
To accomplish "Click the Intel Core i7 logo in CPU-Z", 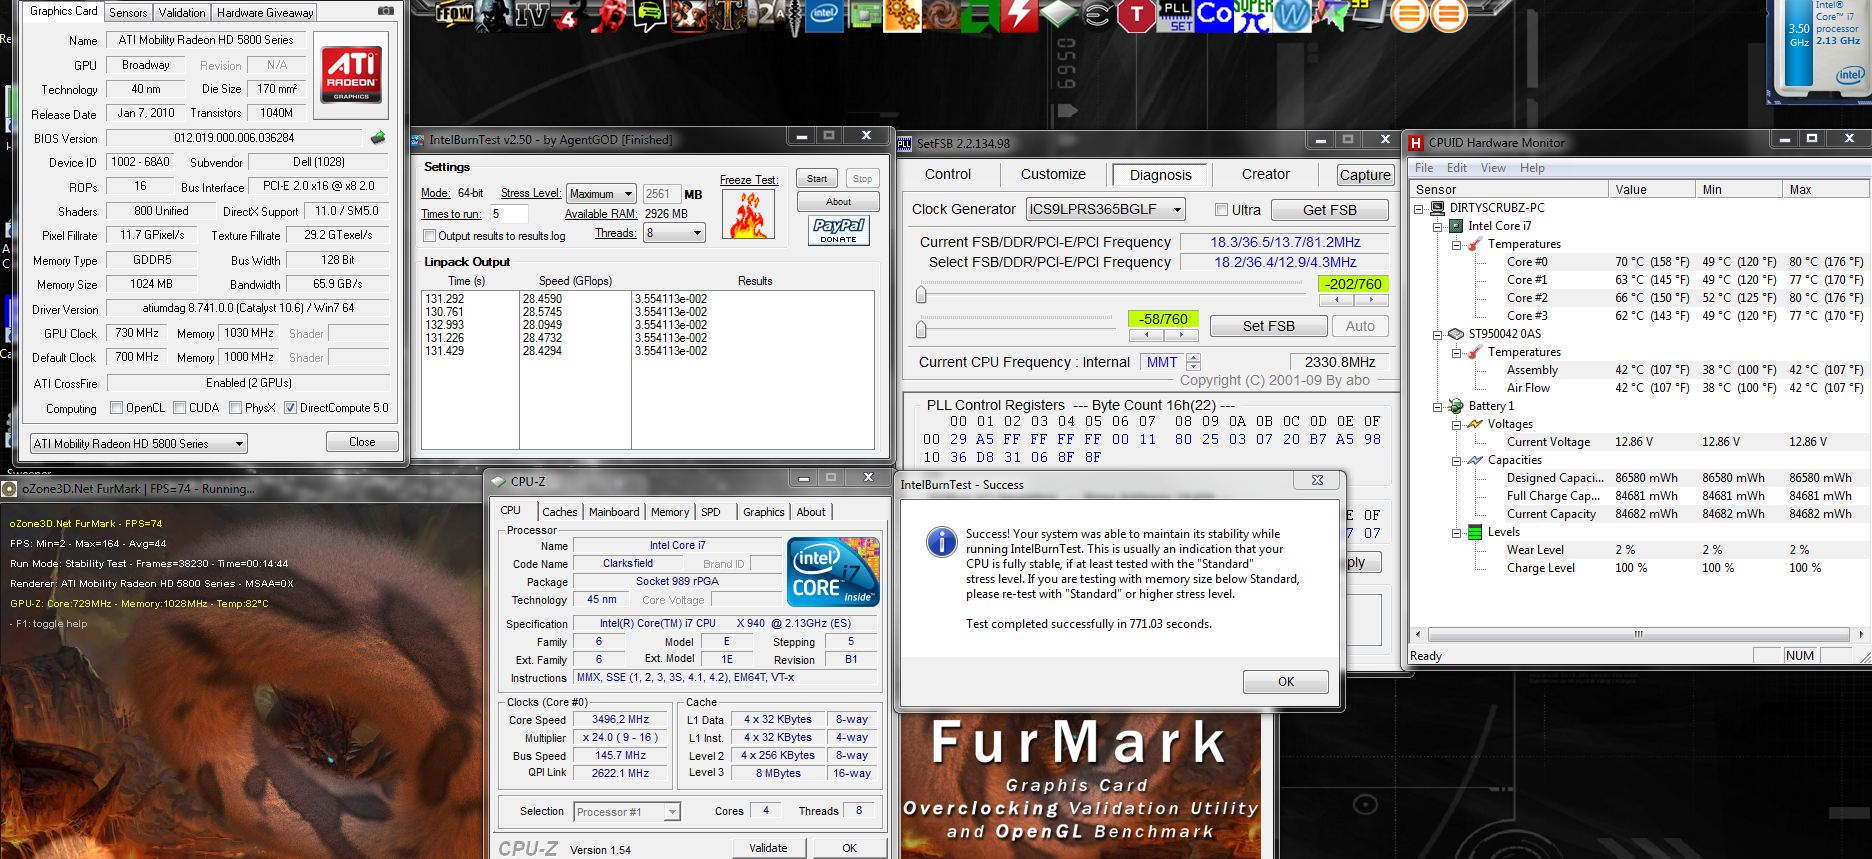I will [x=833, y=571].
